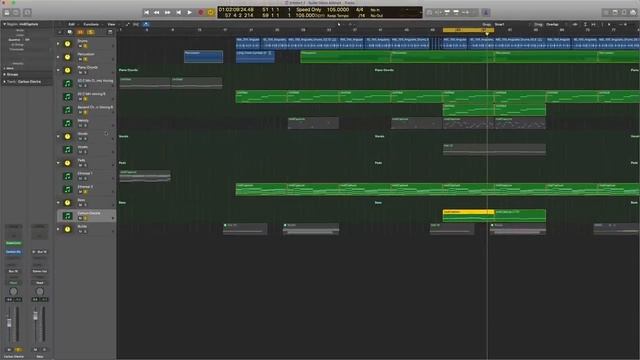Collapse the Region inspector section
The height and width of the screenshot is (360, 640).
(4, 24)
